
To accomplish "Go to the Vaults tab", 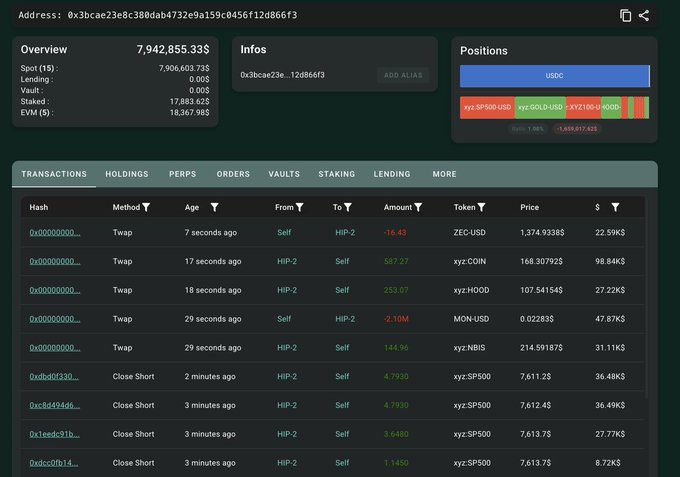I will coord(284,174).
